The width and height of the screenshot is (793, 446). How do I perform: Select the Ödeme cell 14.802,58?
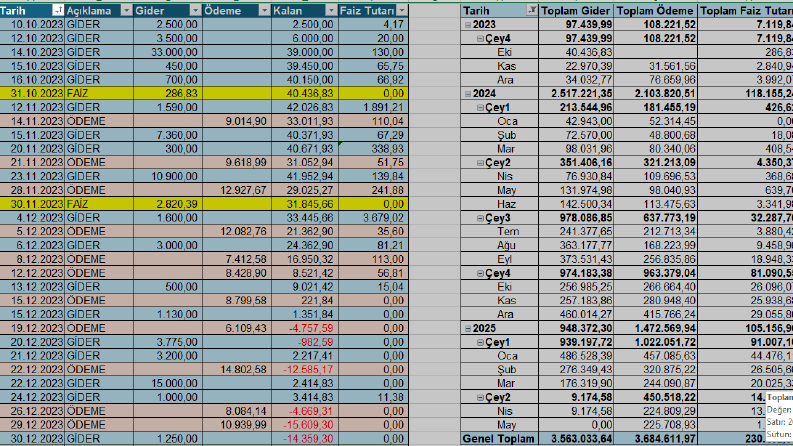pos(237,370)
